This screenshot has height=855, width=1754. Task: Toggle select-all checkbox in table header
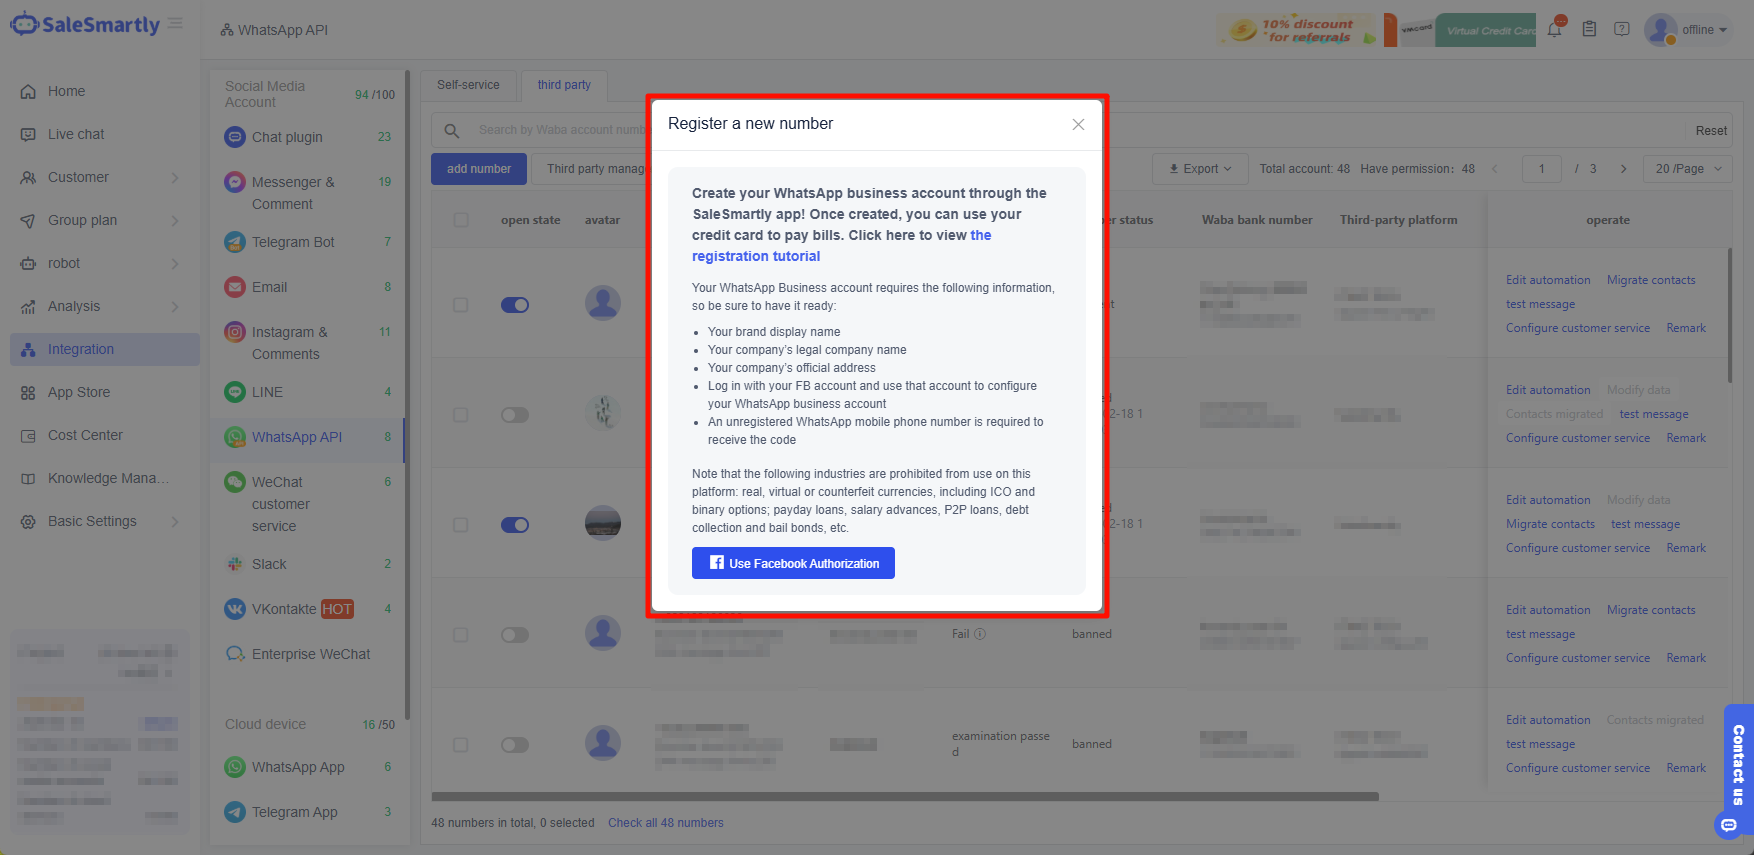461,220
